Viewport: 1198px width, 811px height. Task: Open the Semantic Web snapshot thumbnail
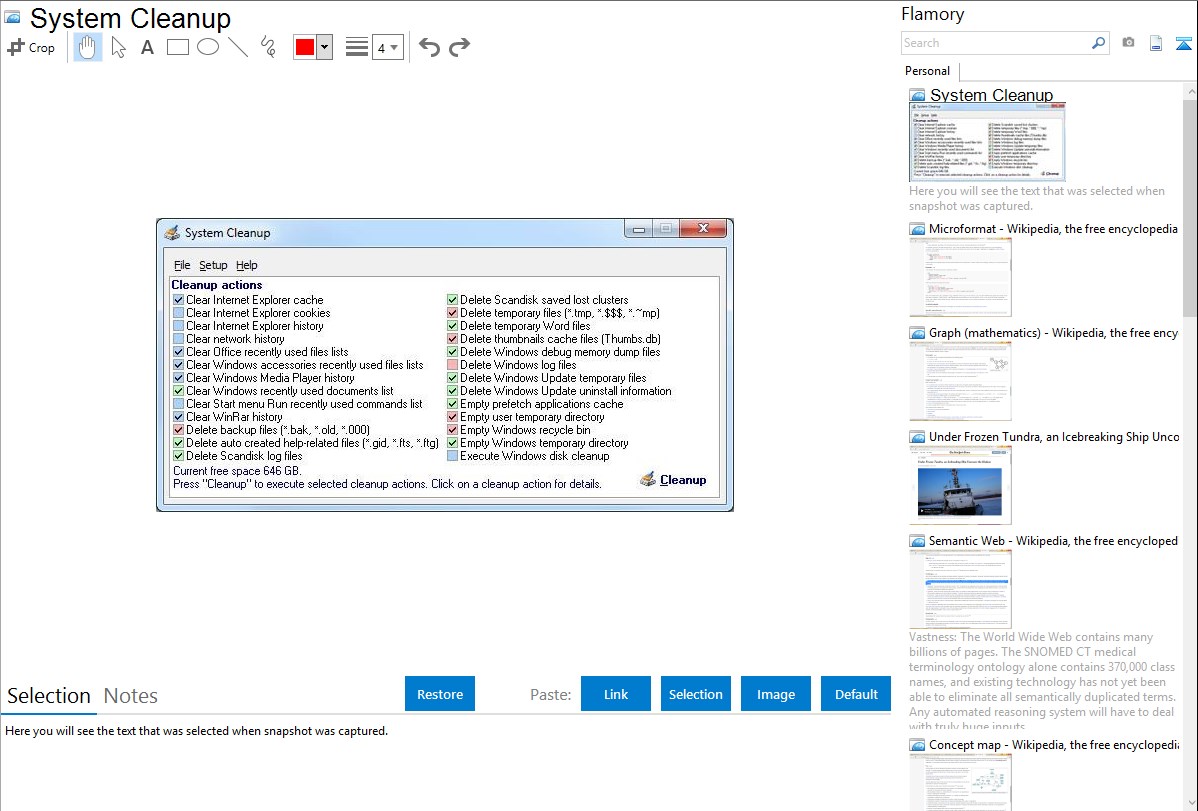pyautogui.click(x=960, y=589)
